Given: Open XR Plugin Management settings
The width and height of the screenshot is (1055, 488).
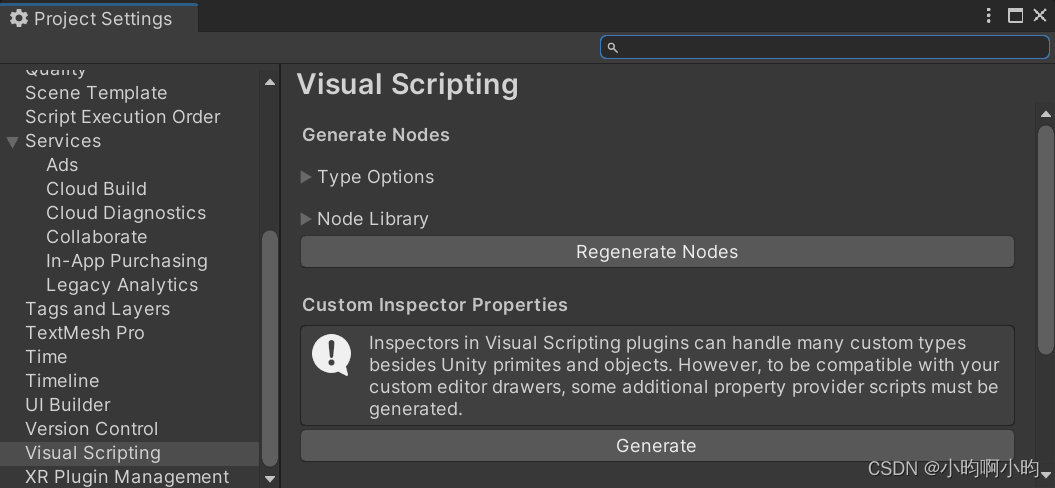Looking at the screenshot, I should (x=129, y=477).
